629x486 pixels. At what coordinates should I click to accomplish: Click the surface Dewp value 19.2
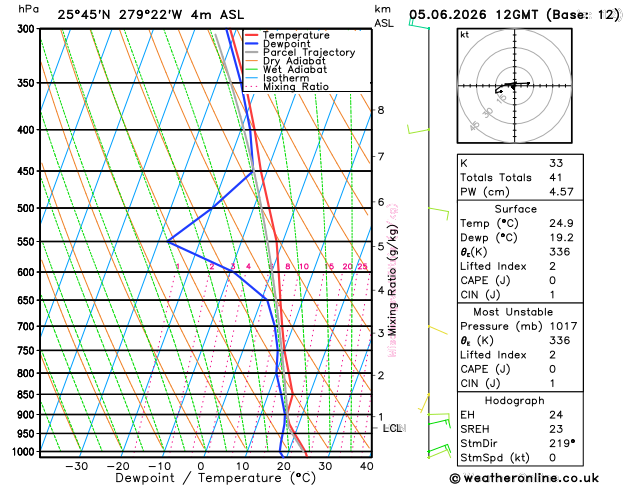pyautogui.click(x=561, y=238)
